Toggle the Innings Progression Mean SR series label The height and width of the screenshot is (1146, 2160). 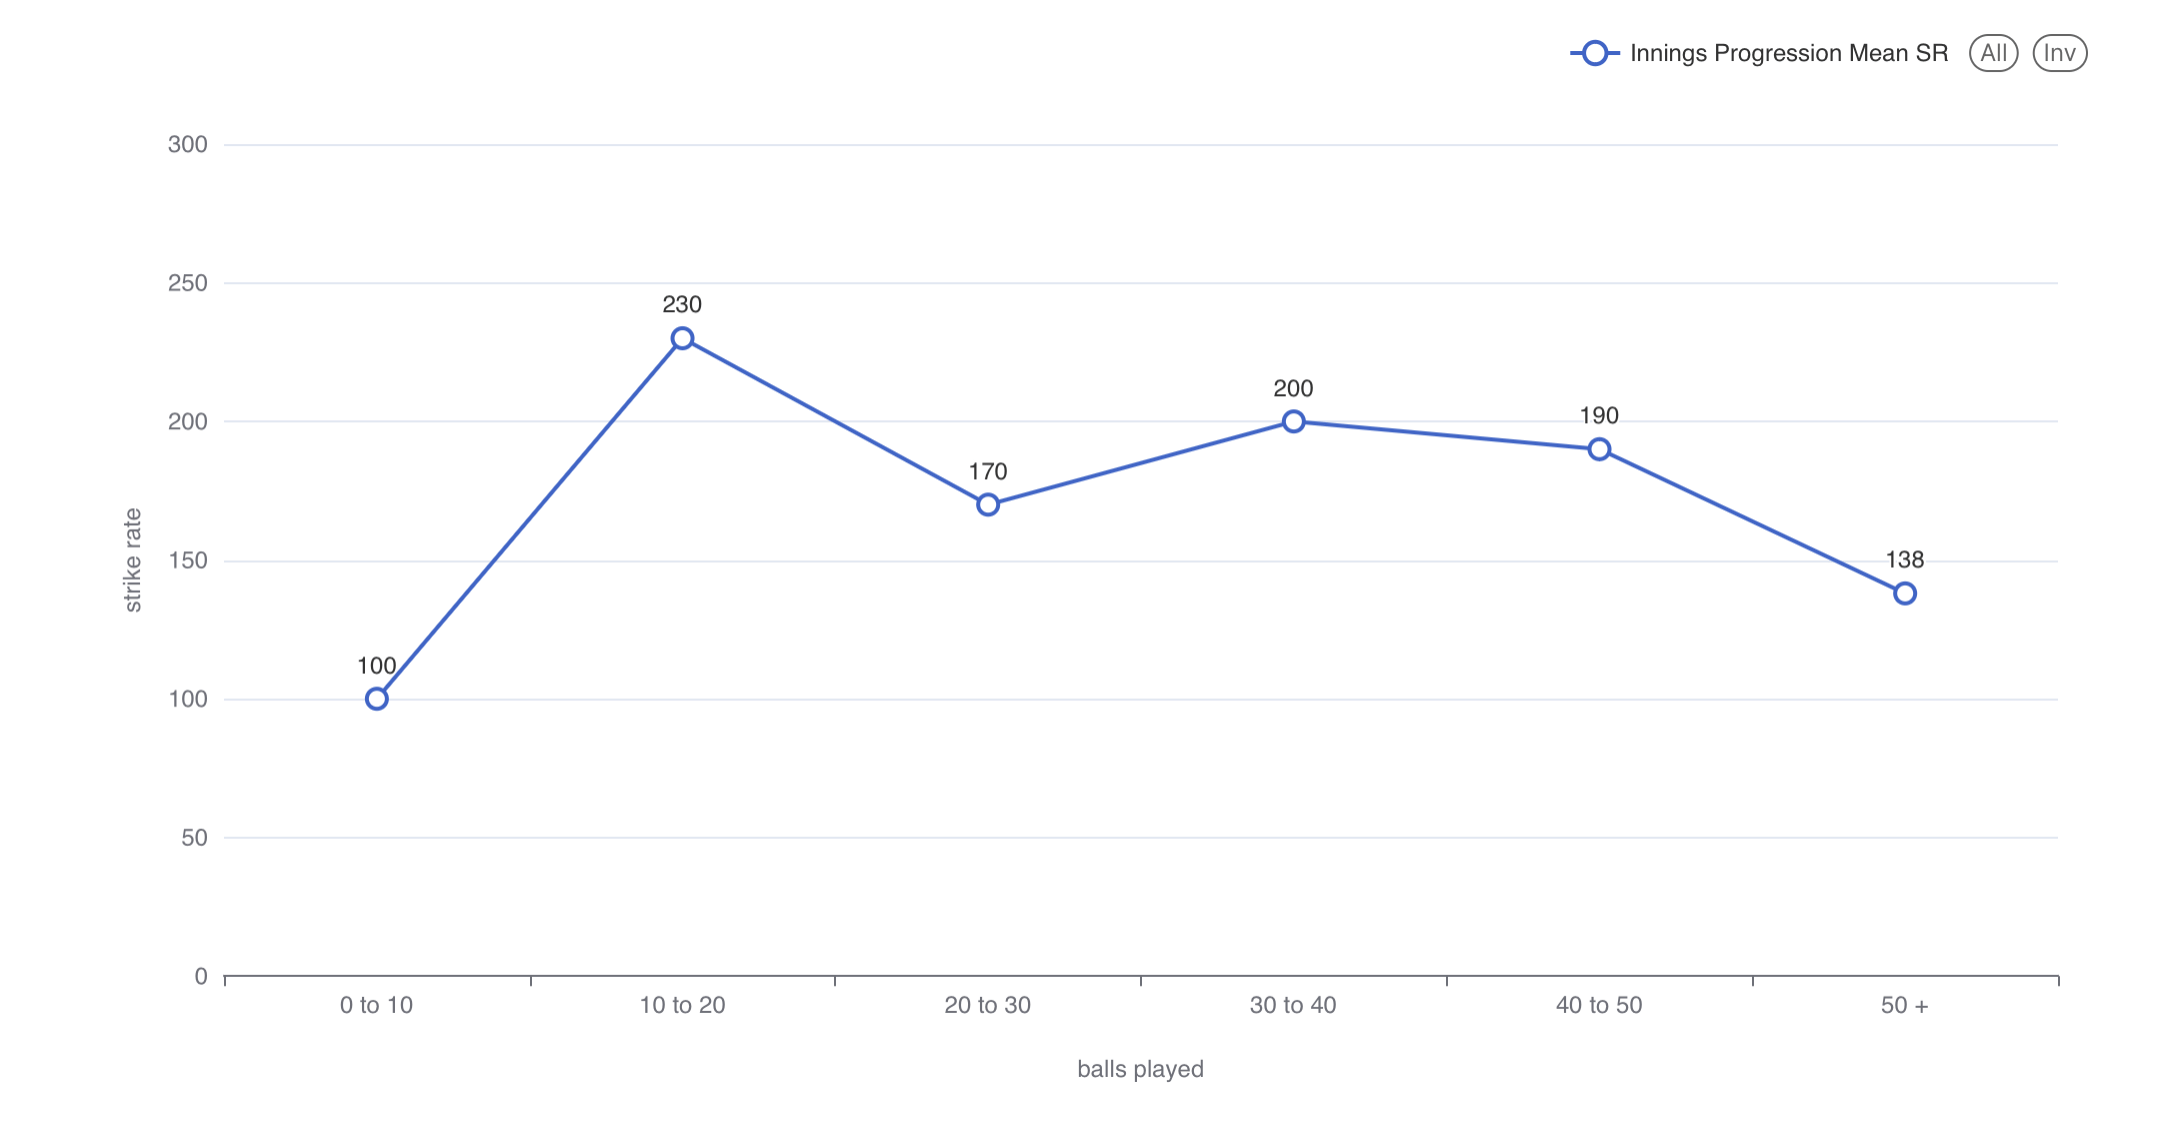pos(1788,53)
